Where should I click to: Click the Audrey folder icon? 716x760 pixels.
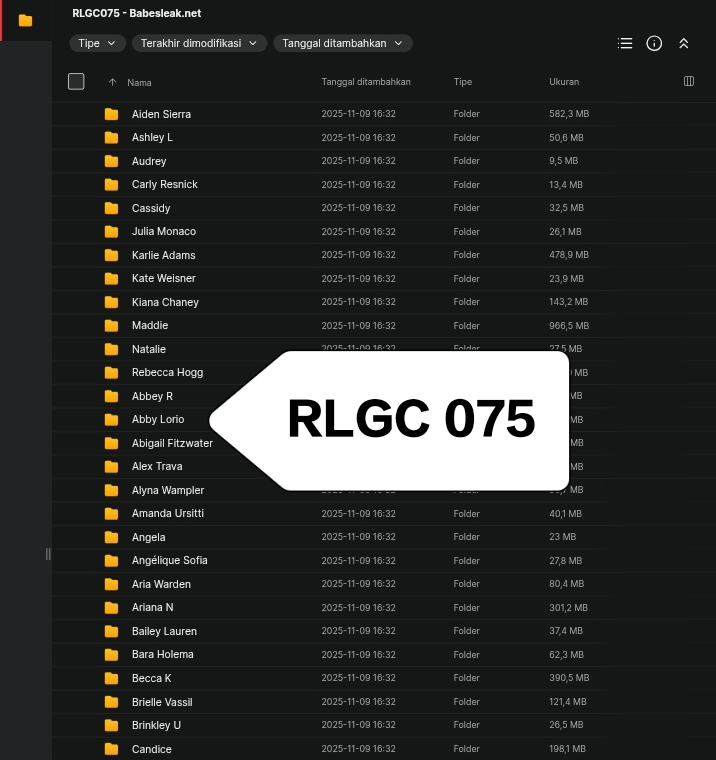pyautogui.click(x=111, y=161)
